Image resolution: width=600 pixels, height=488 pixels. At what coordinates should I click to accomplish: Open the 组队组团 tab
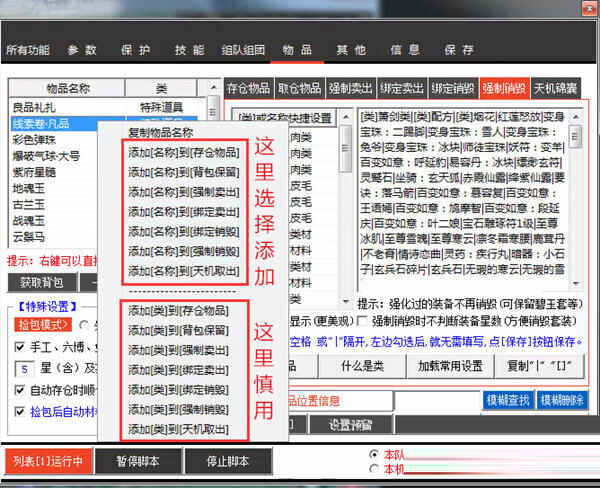[243, 50]
